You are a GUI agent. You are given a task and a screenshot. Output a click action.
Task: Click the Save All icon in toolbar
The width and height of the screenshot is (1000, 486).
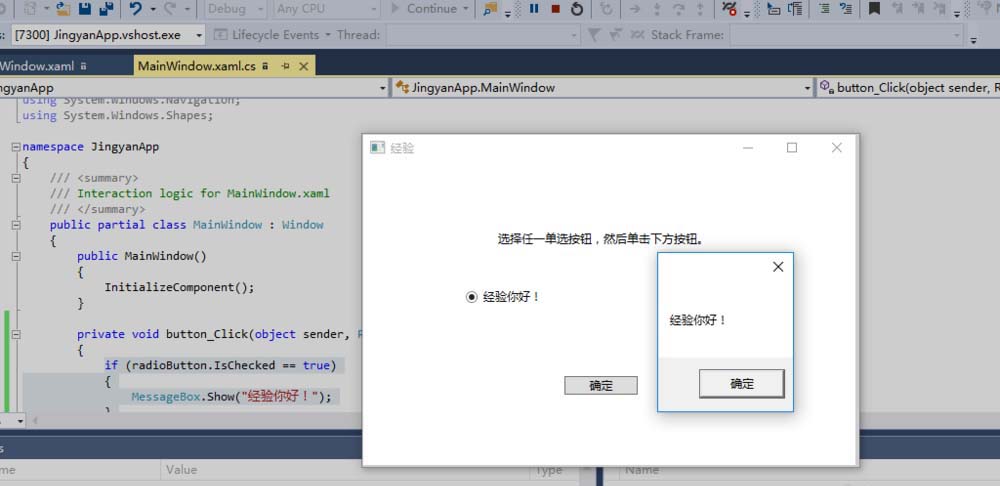tap(106, 9)
